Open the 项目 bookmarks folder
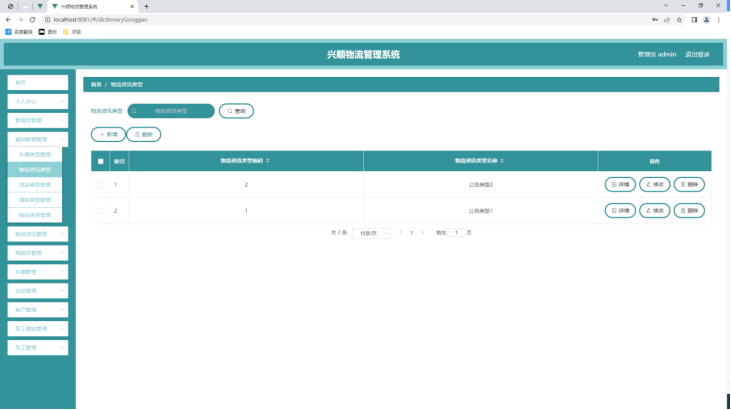Image resolution: width=731 pixels, height=410 pixels. 72,32
